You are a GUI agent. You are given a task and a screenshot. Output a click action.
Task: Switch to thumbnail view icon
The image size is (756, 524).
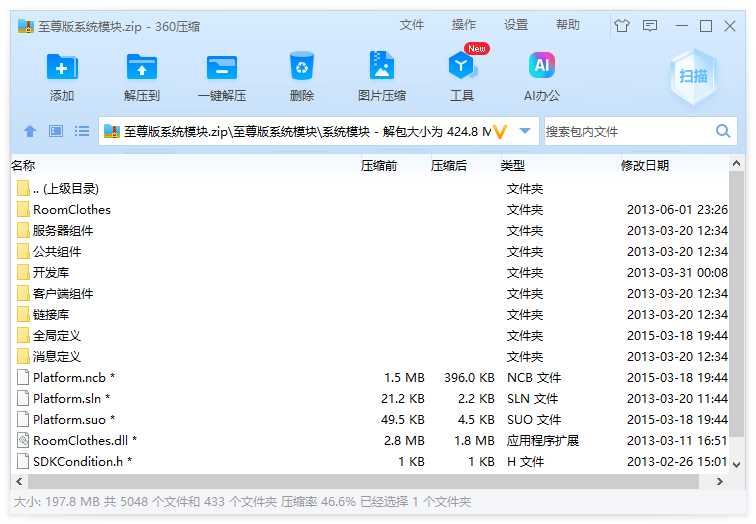(56, 131)
